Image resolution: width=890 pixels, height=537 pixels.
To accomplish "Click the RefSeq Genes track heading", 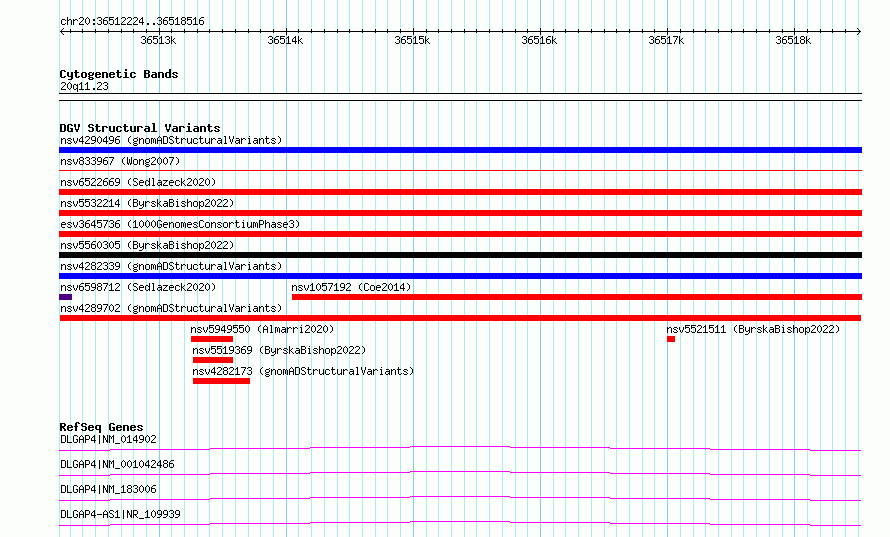I will (x=101, y=427).
